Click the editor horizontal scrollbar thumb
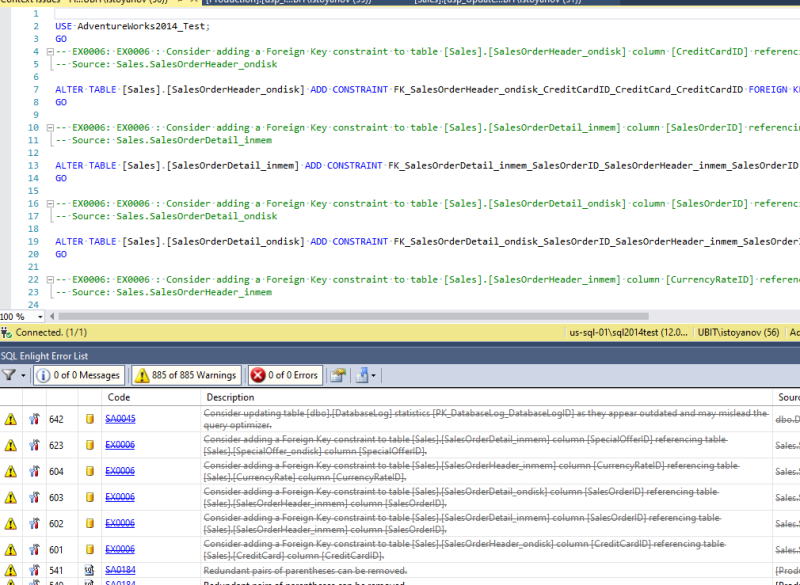 [353, 317]
